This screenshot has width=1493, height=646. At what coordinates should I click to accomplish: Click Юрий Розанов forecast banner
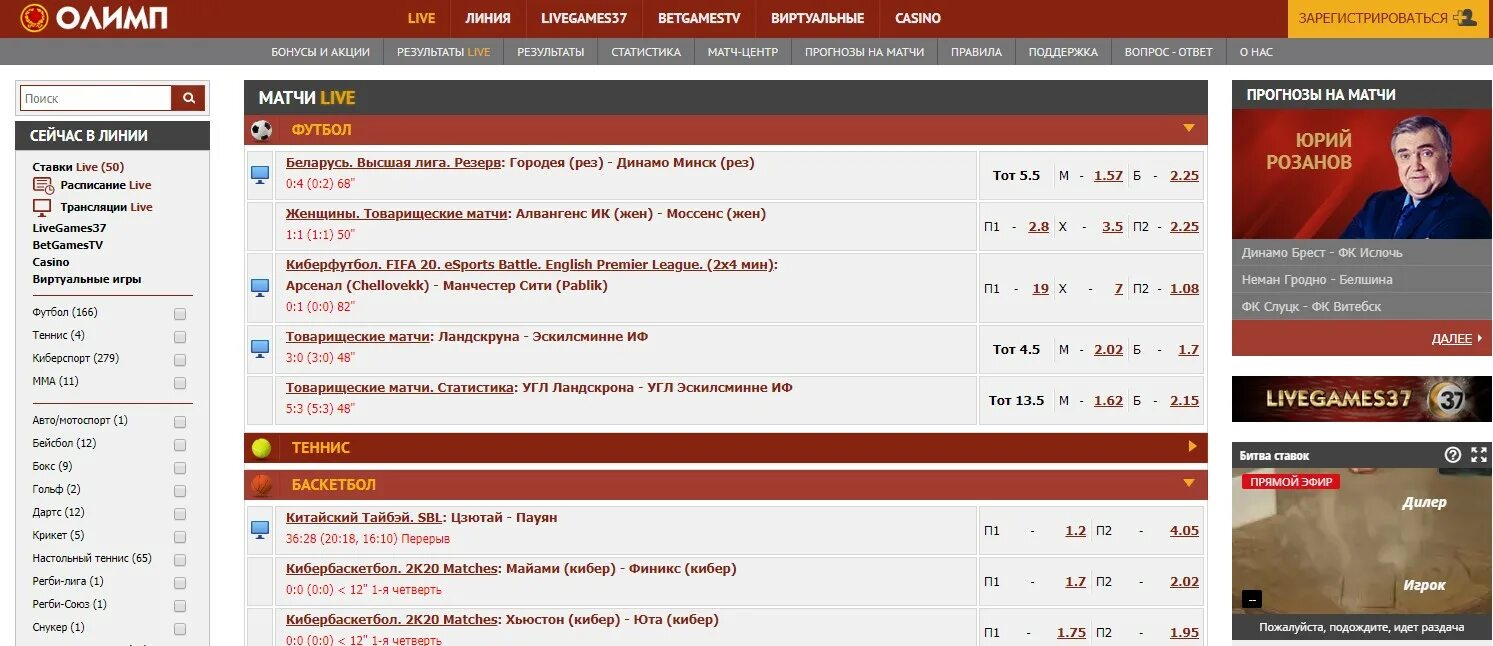pos(1362,174)
